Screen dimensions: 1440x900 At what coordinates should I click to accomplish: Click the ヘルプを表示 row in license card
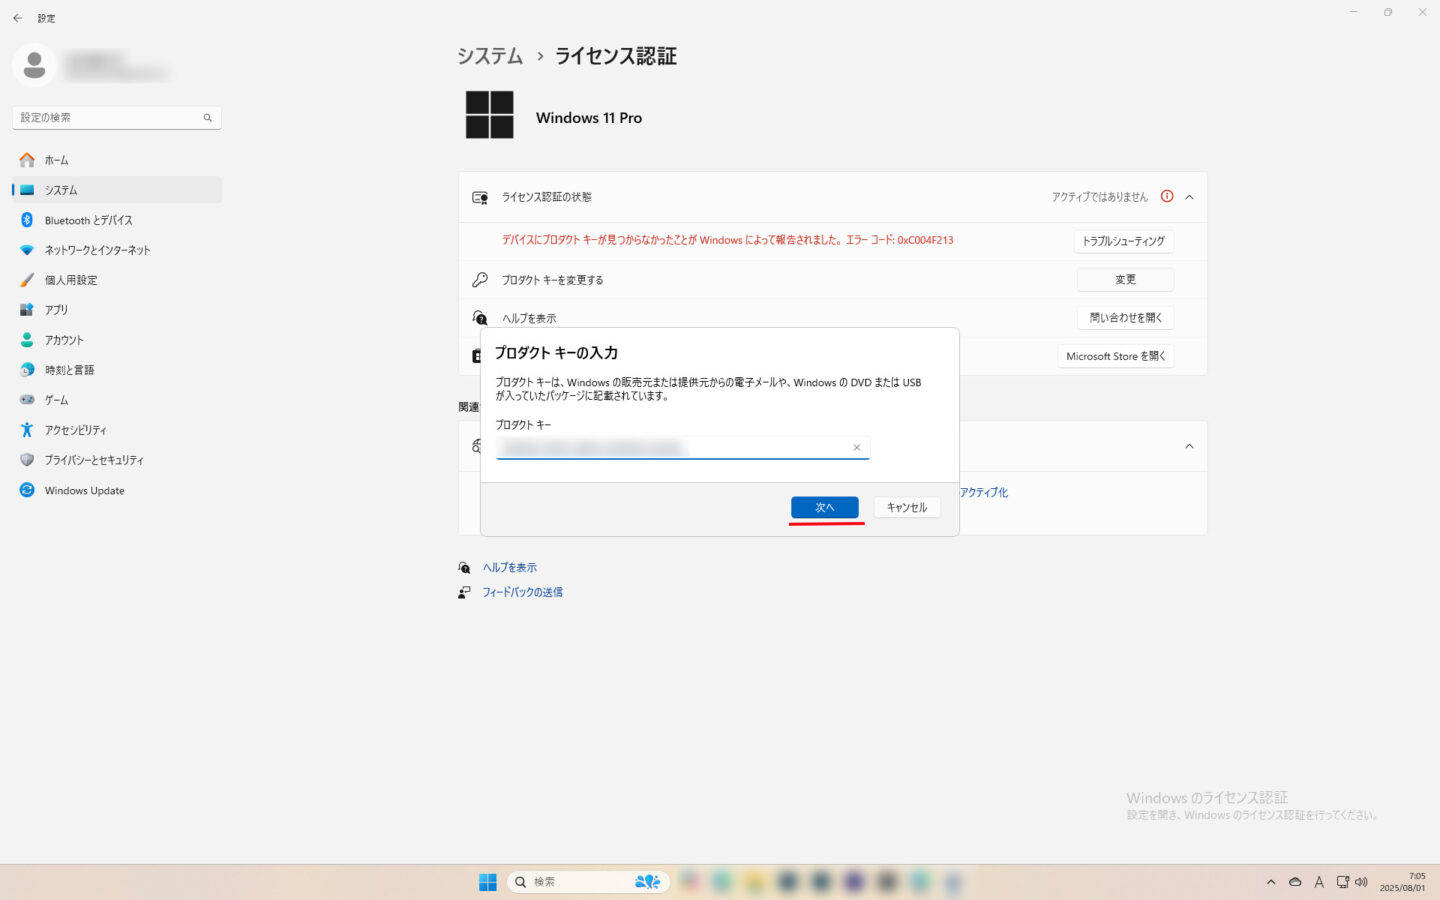coord(832,318)
